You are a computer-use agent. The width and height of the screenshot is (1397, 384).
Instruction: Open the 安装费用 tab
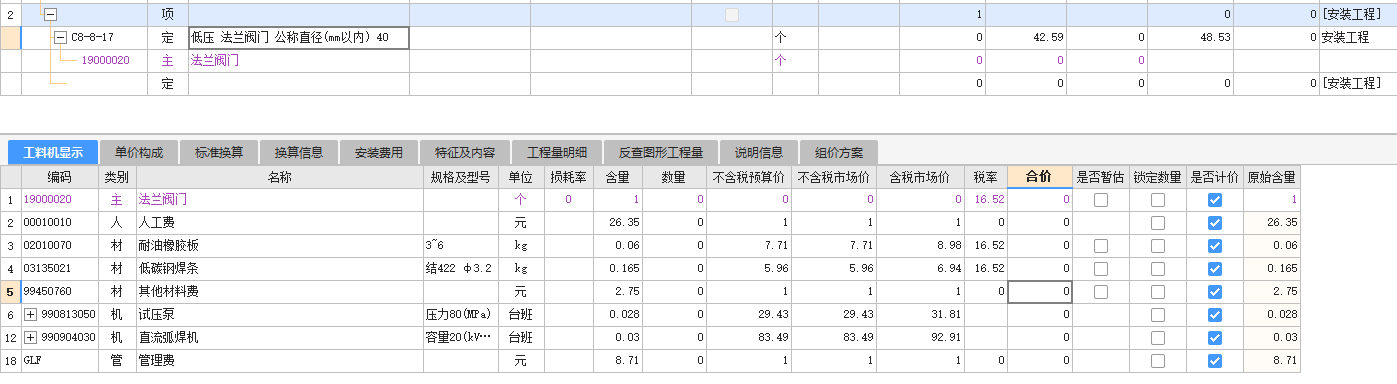coord(379,153)
